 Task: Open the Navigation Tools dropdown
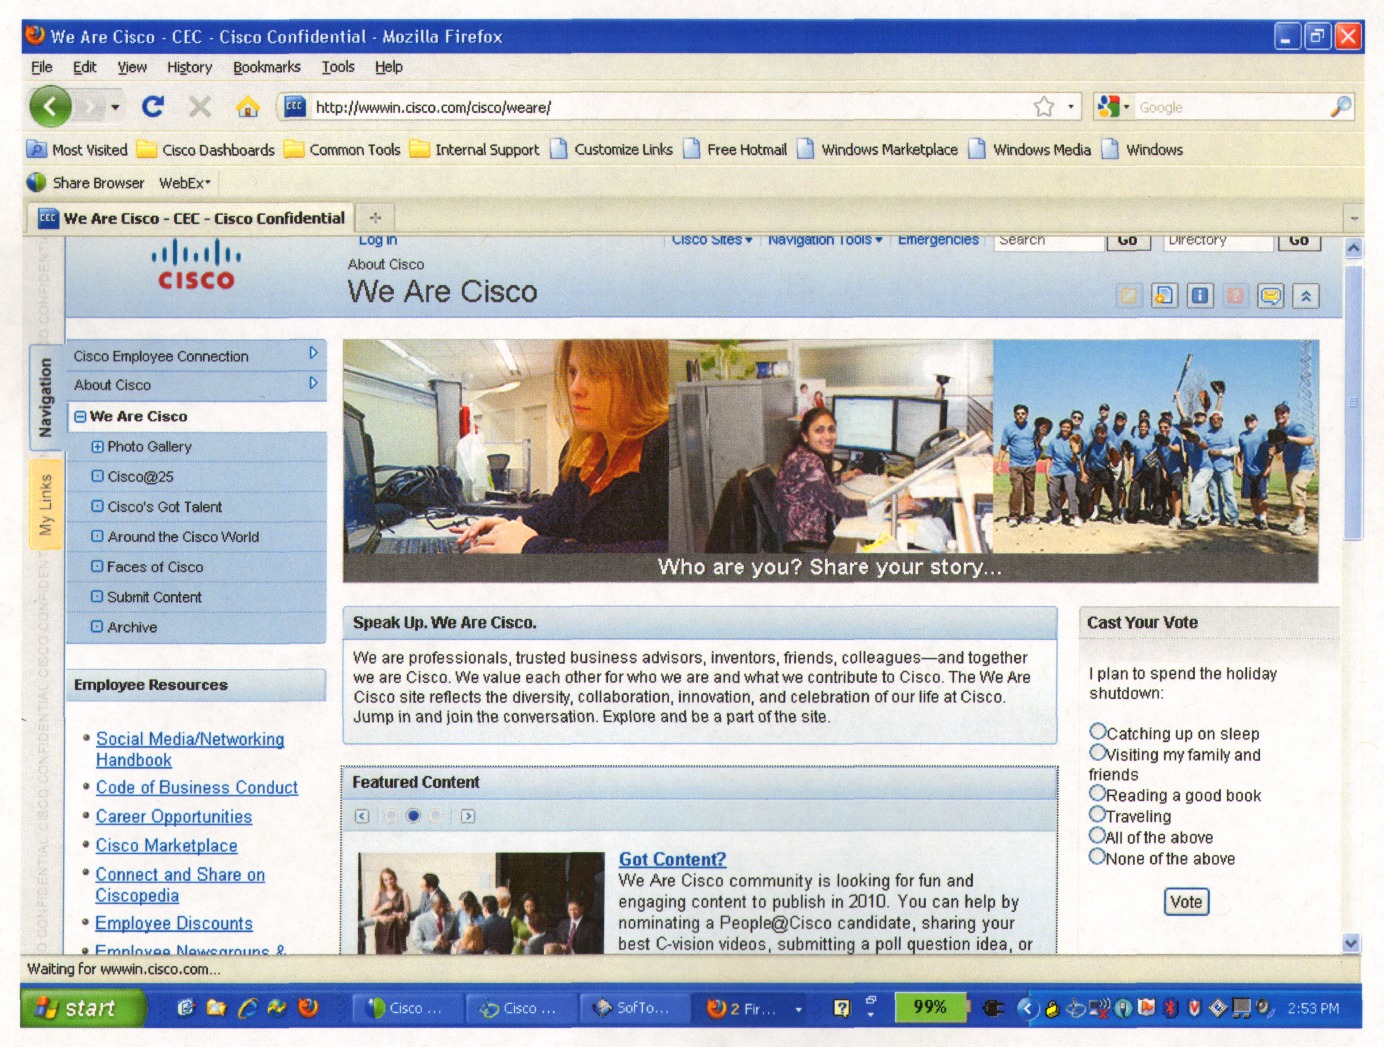825,240
